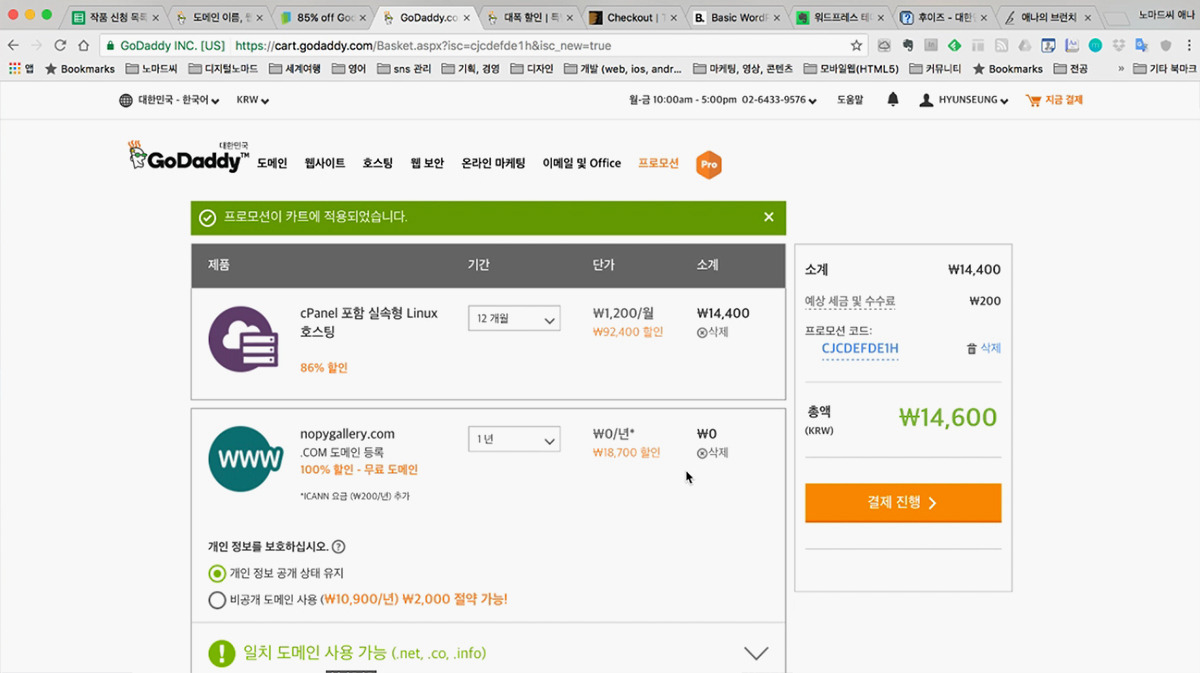
Task: Click the Evernote elephant extension icon
Action: click(x=908, y=46)
